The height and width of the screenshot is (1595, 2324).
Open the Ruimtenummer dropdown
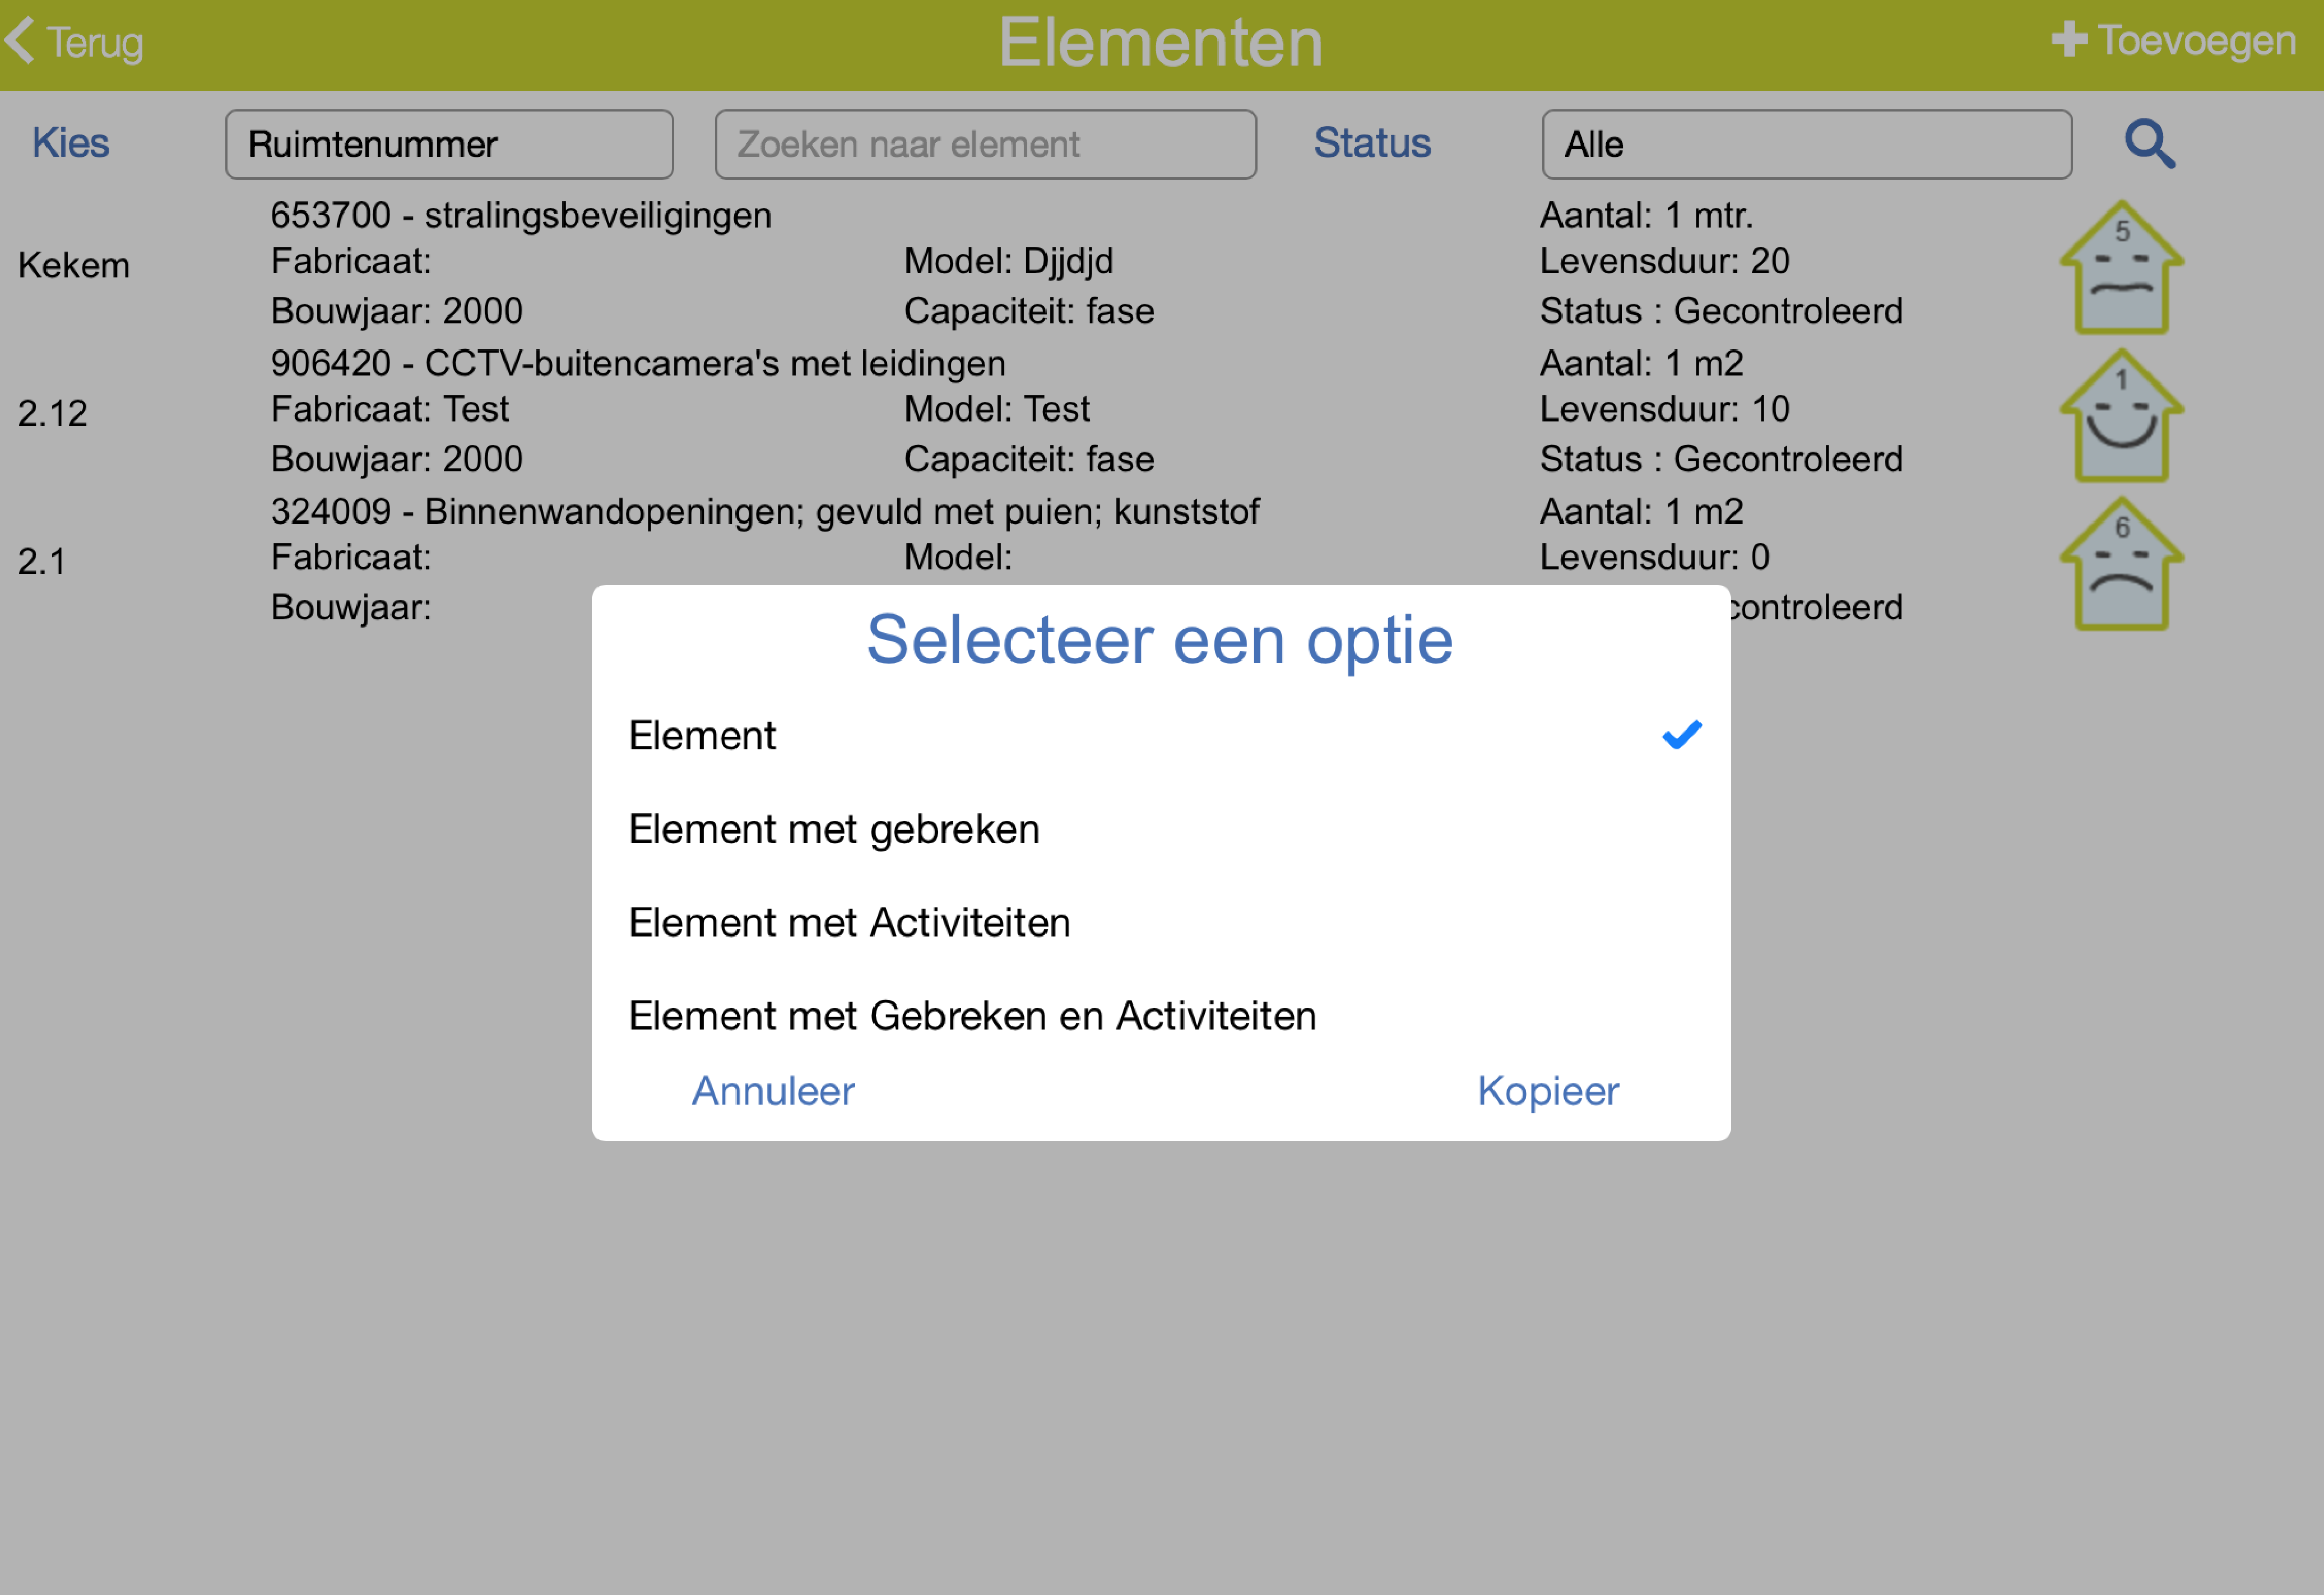click(449, 145)
